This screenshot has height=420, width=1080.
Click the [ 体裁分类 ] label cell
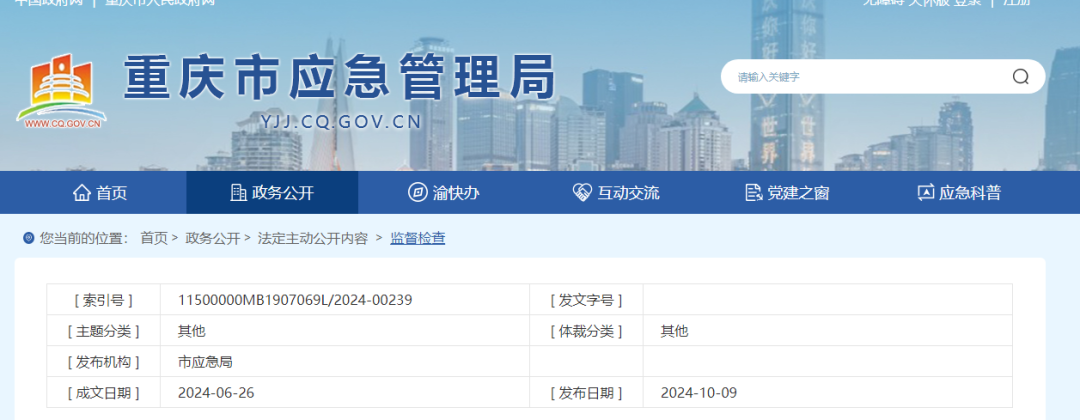586,330
